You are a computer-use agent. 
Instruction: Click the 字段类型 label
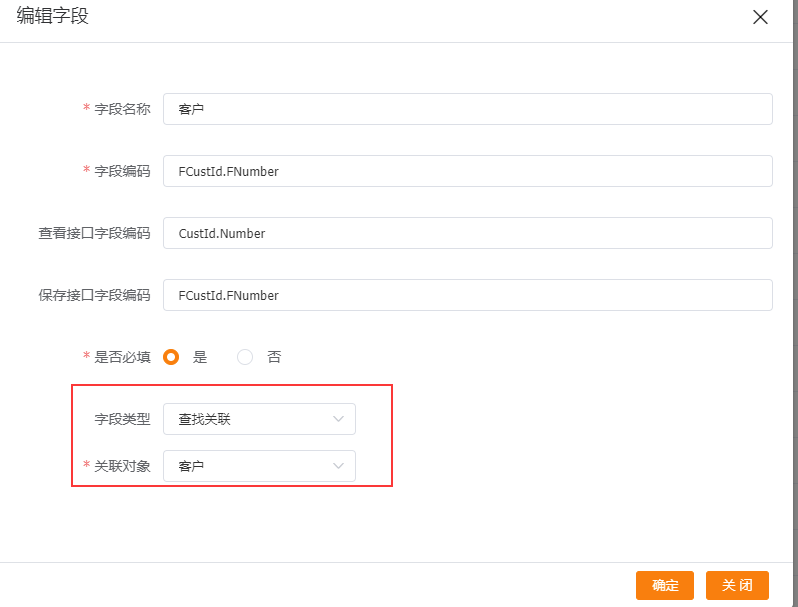click(x=122, y=419)
